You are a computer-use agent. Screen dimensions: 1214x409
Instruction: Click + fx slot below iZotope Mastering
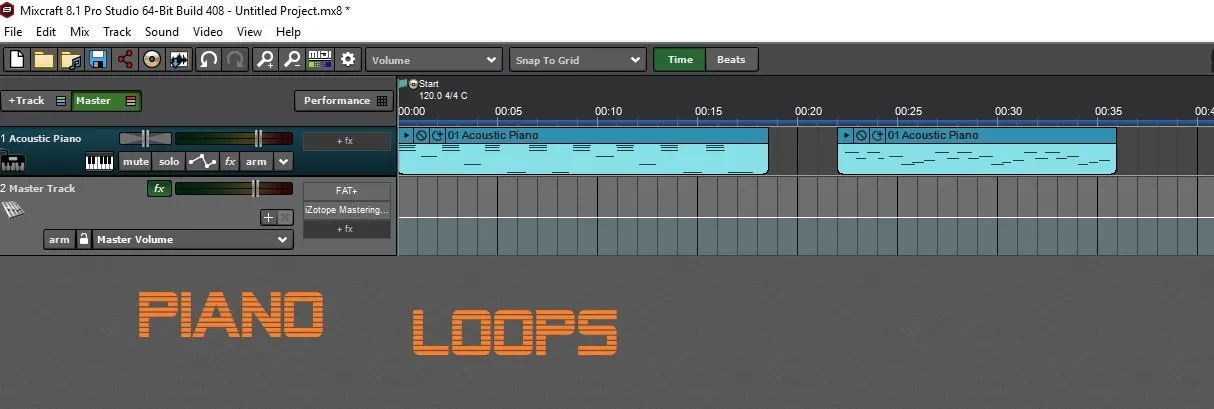pos(346,229)
